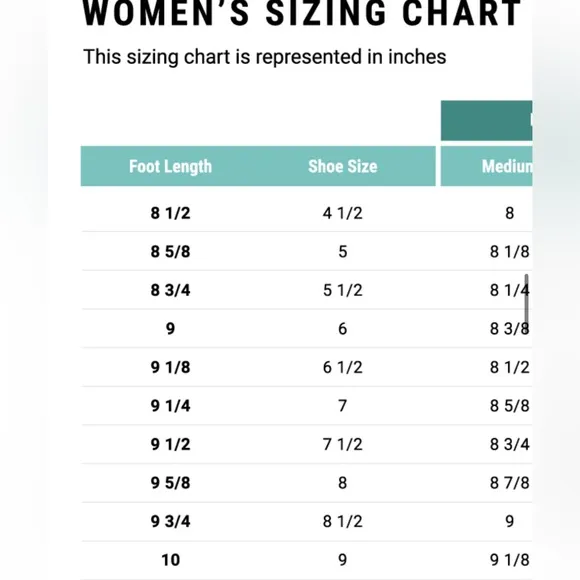The image size is (580, 580).
Task: Select shoe size 7 cell
Action: coord(343,406)
